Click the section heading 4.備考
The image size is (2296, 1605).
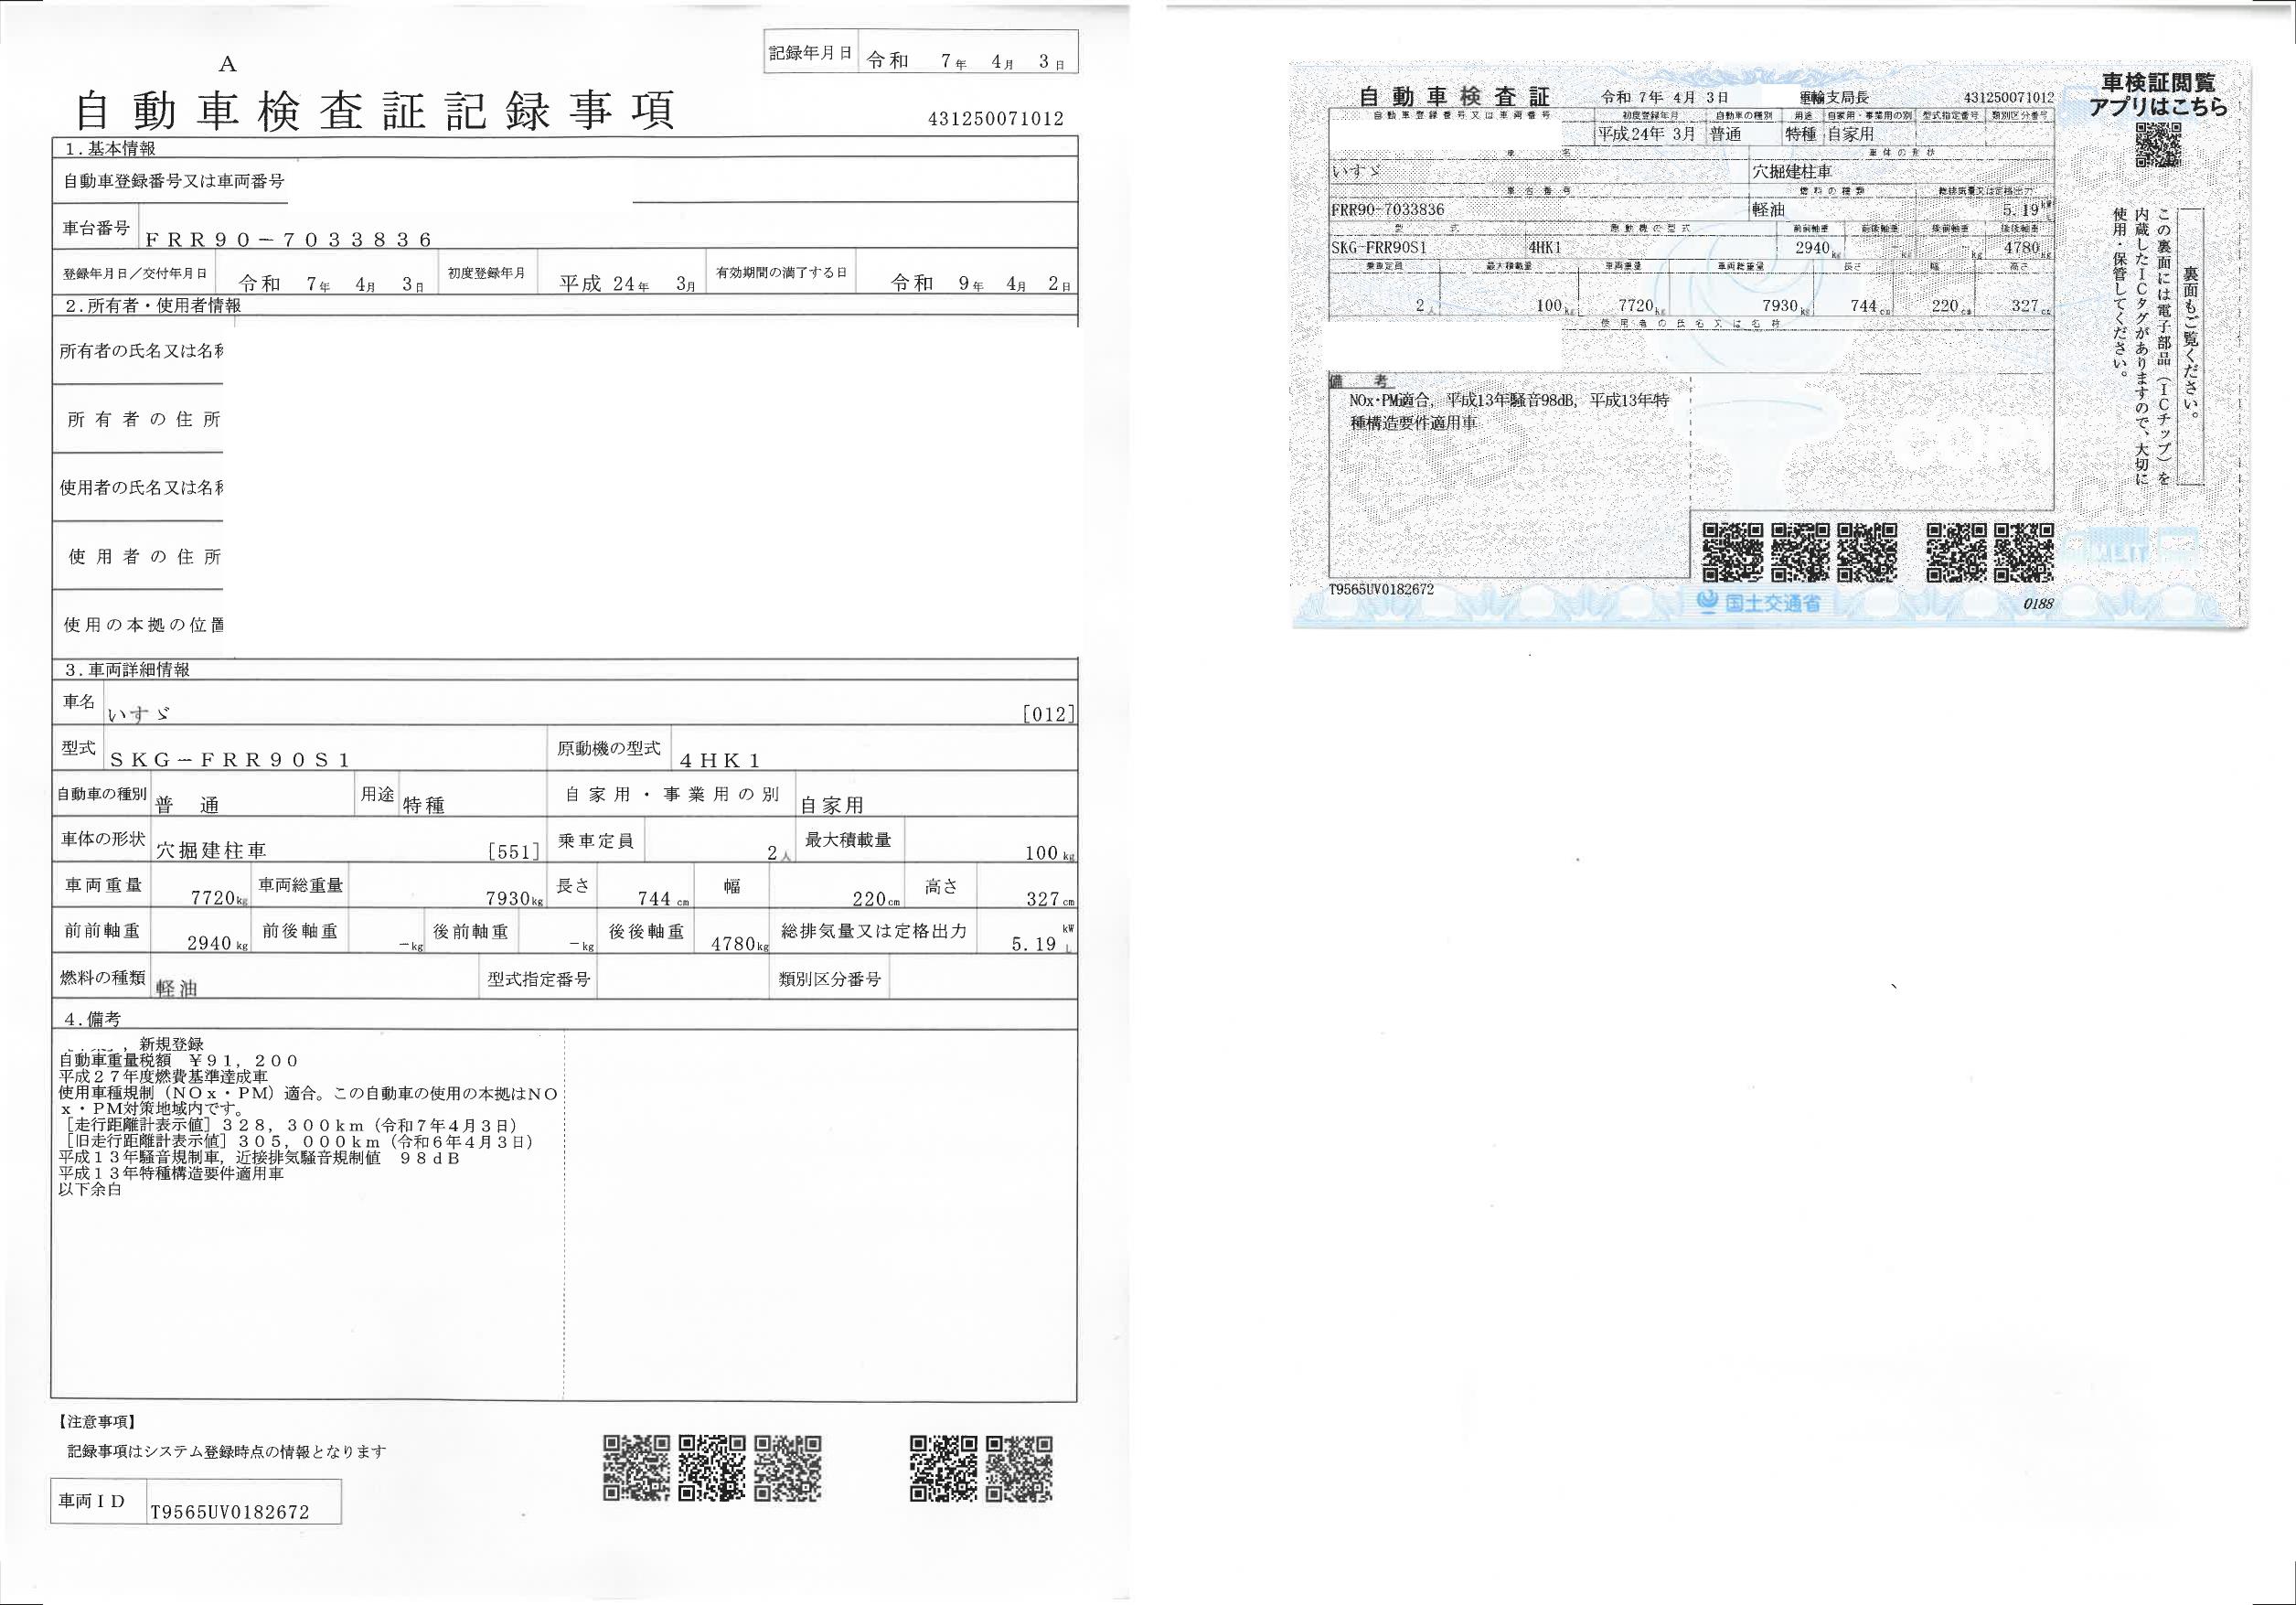[93, 1019]
